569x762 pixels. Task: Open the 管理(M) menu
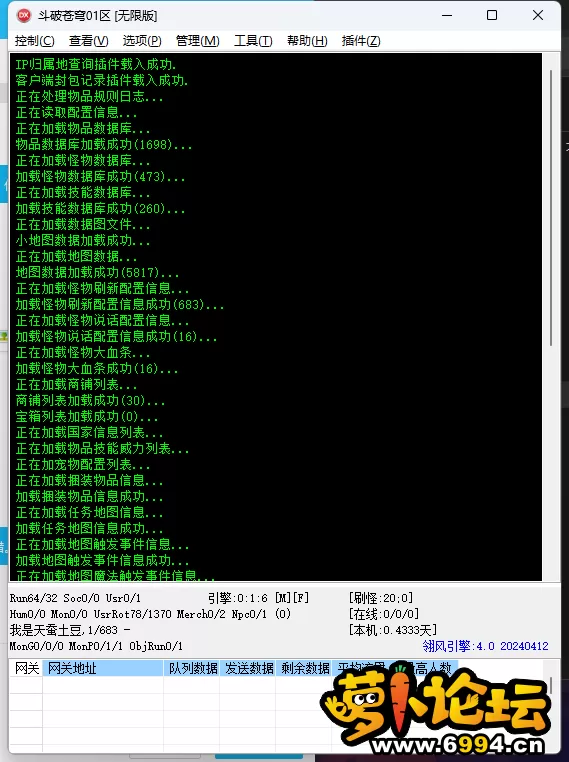(x=197, y=41)
